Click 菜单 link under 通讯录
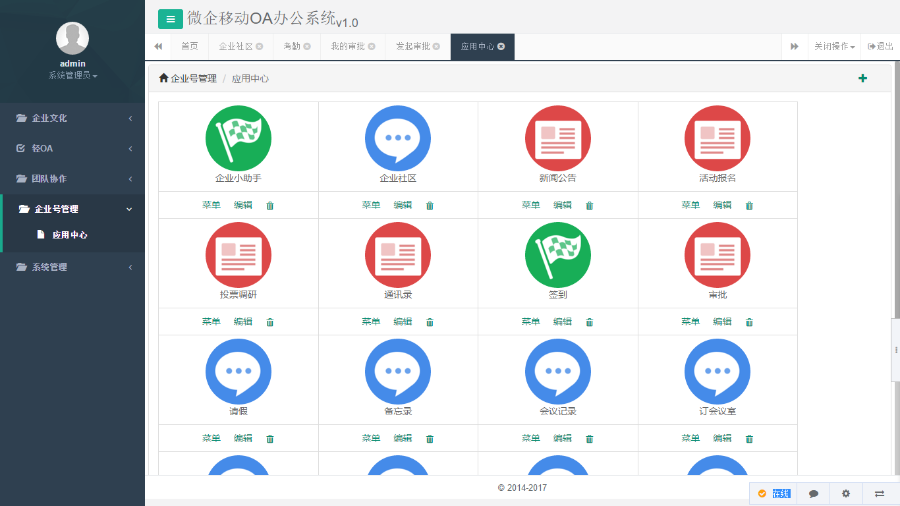 tap(371, 322)
